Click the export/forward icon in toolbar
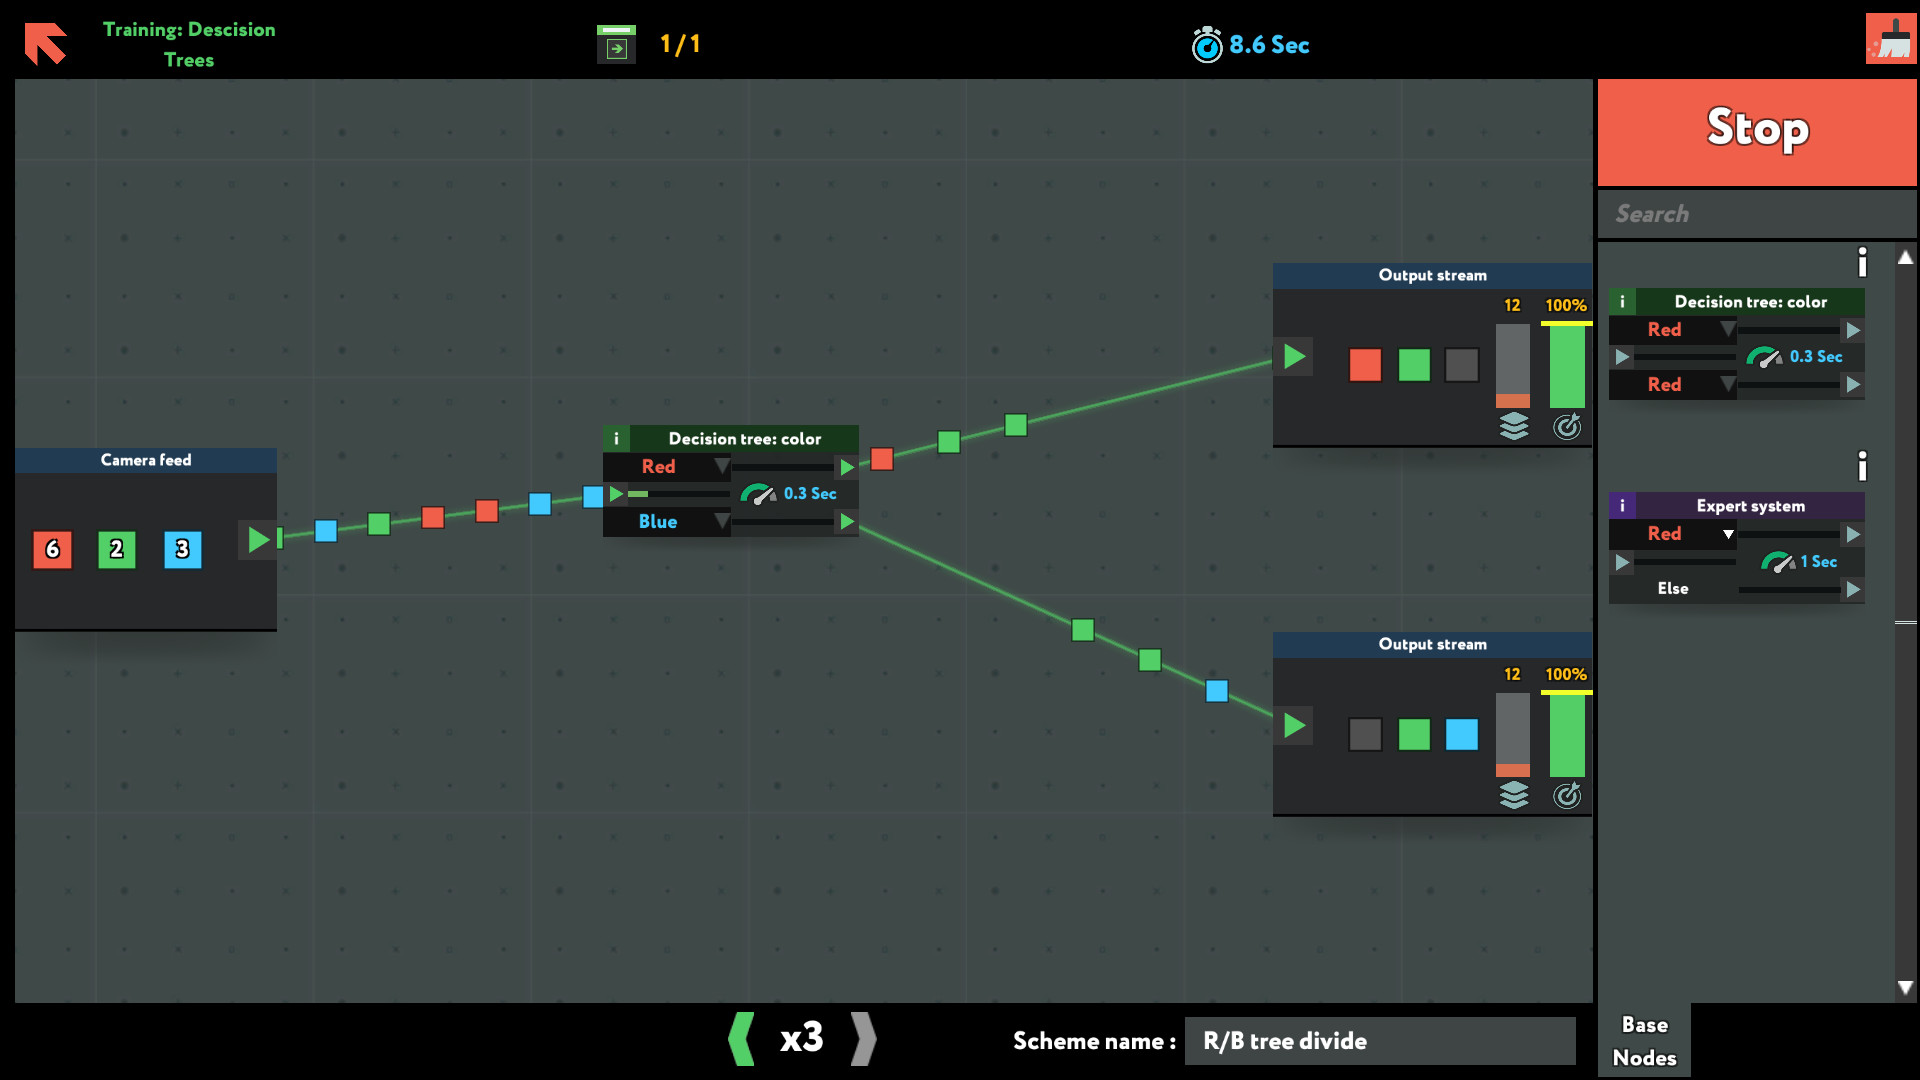Image resolution: width=1920 pixels, height=1080 pixels. 615,44
